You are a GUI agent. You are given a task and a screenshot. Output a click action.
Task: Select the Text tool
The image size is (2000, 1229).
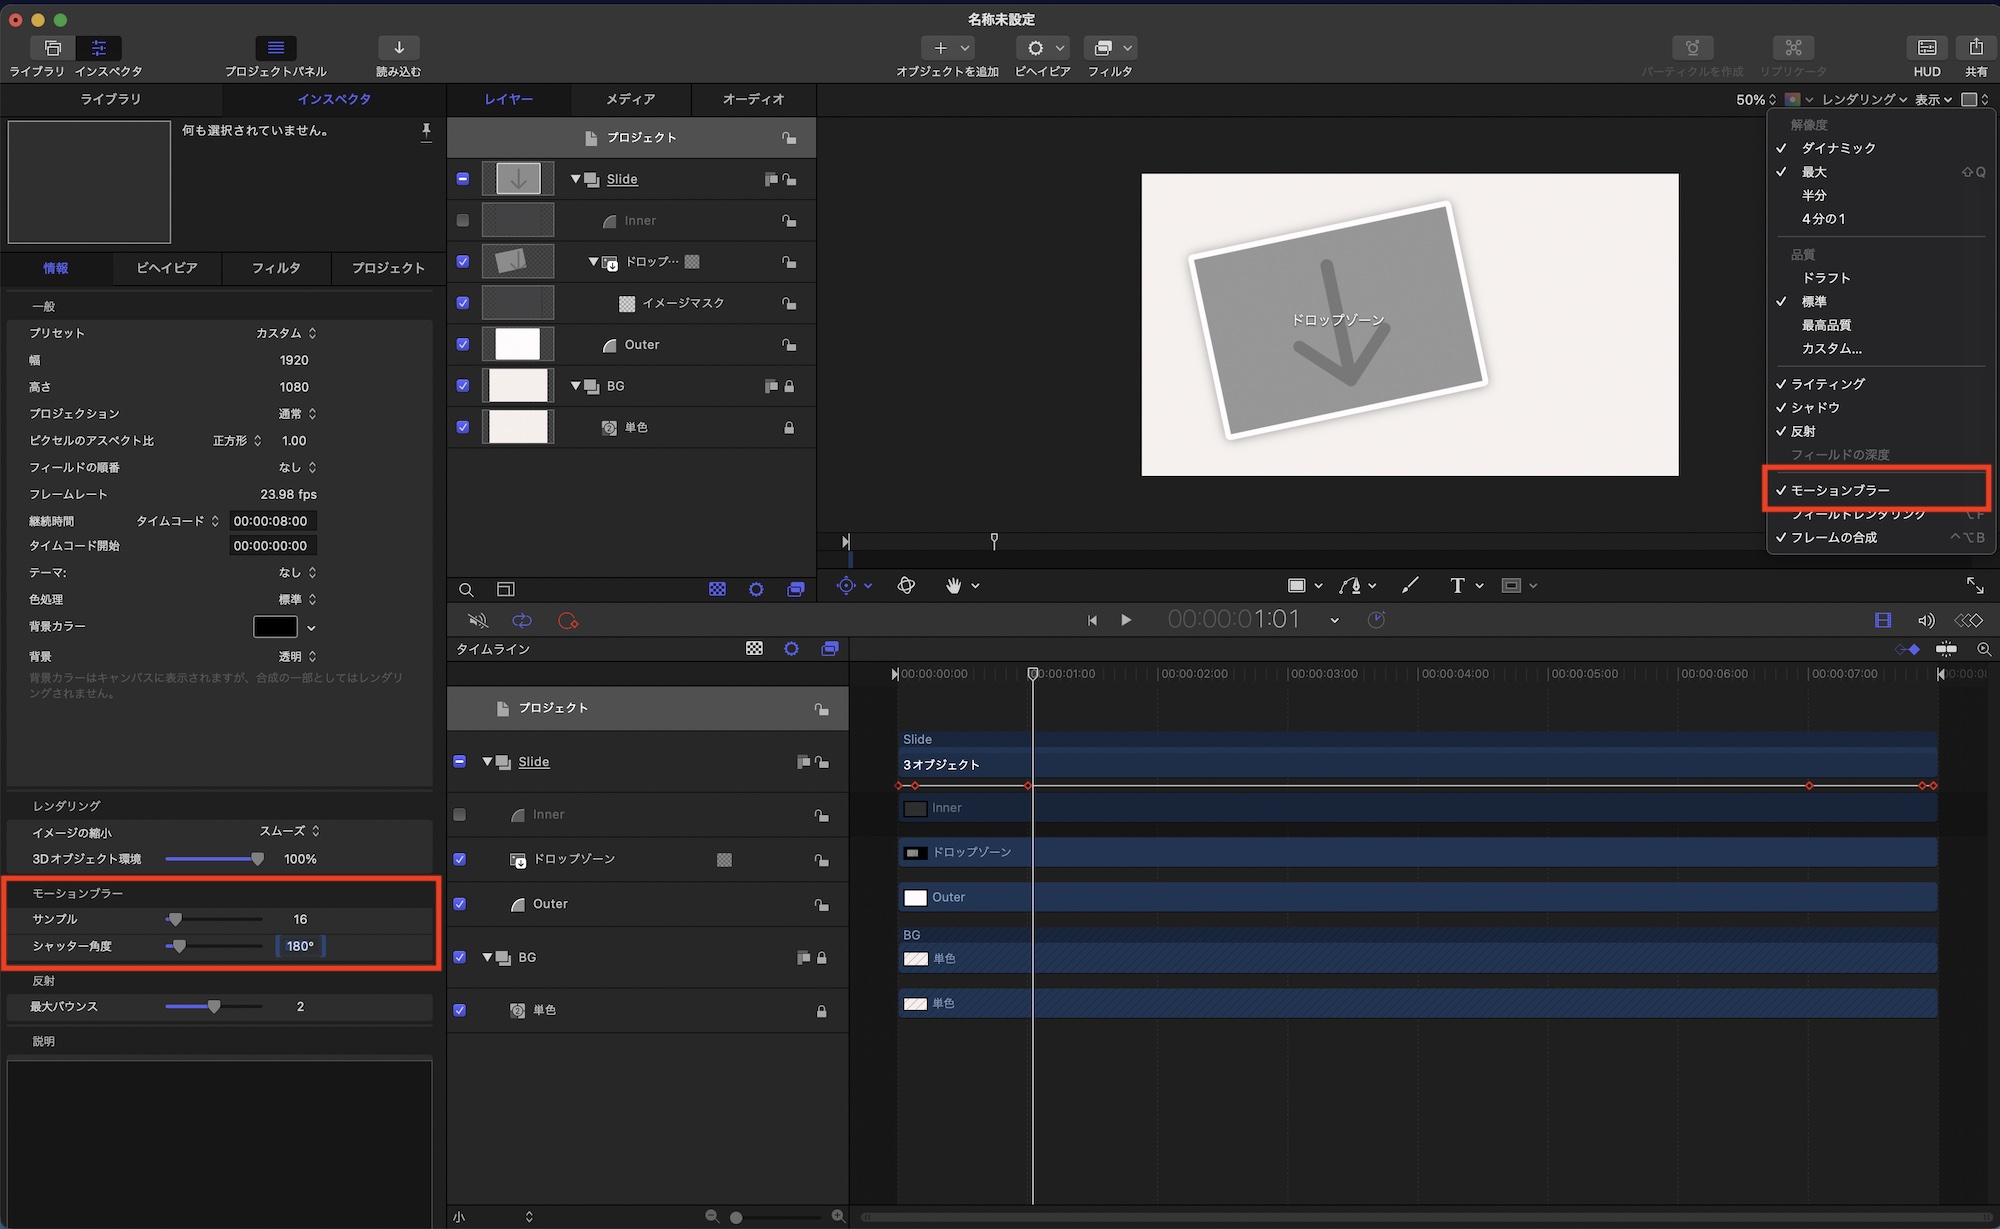coord(1457,586)
